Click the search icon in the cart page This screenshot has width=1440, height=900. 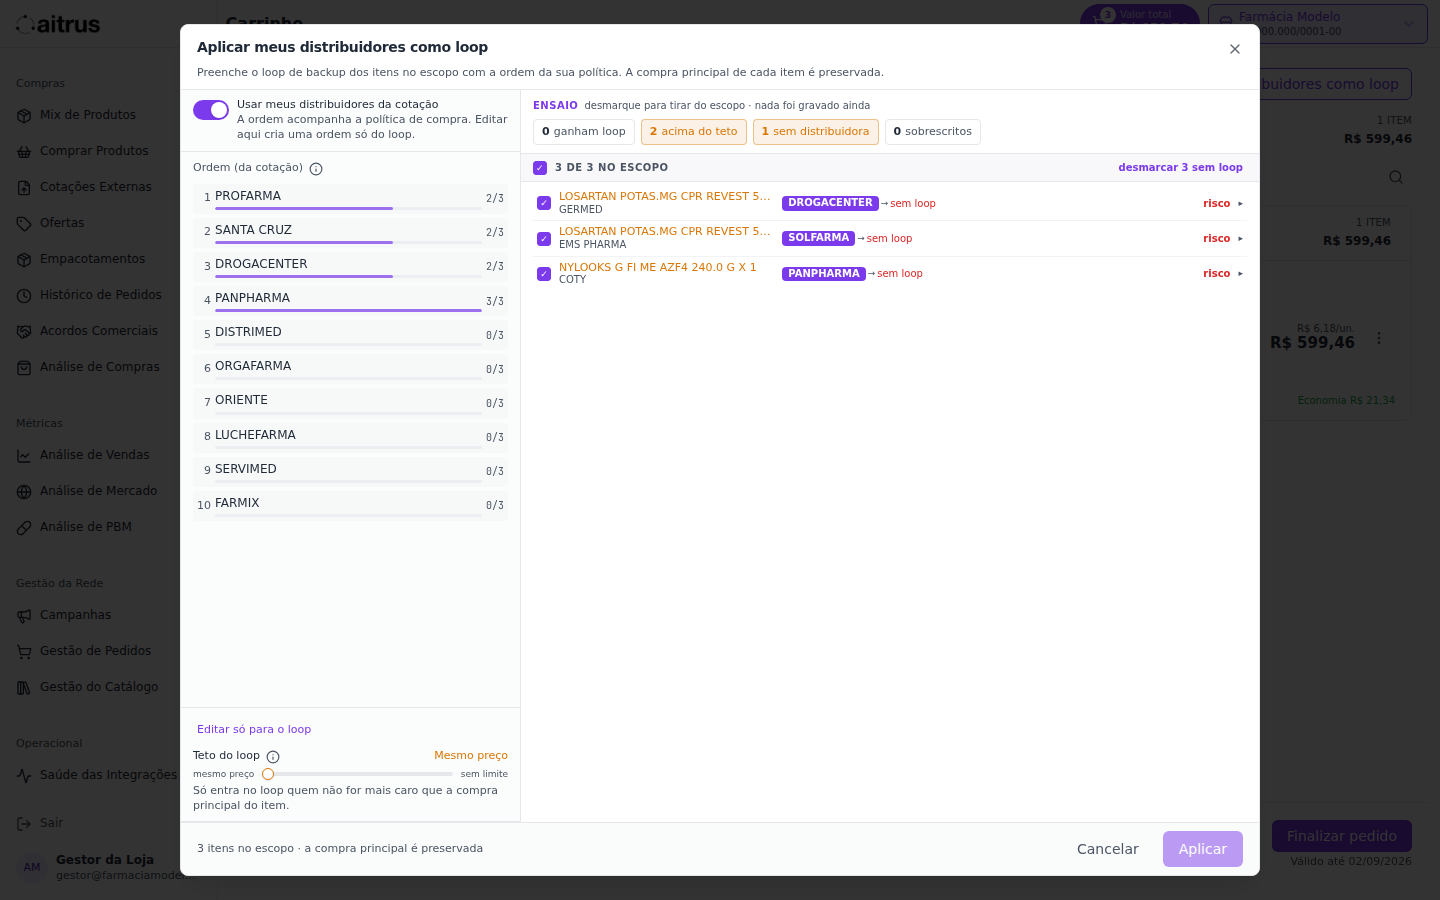tap(1396, 177)
